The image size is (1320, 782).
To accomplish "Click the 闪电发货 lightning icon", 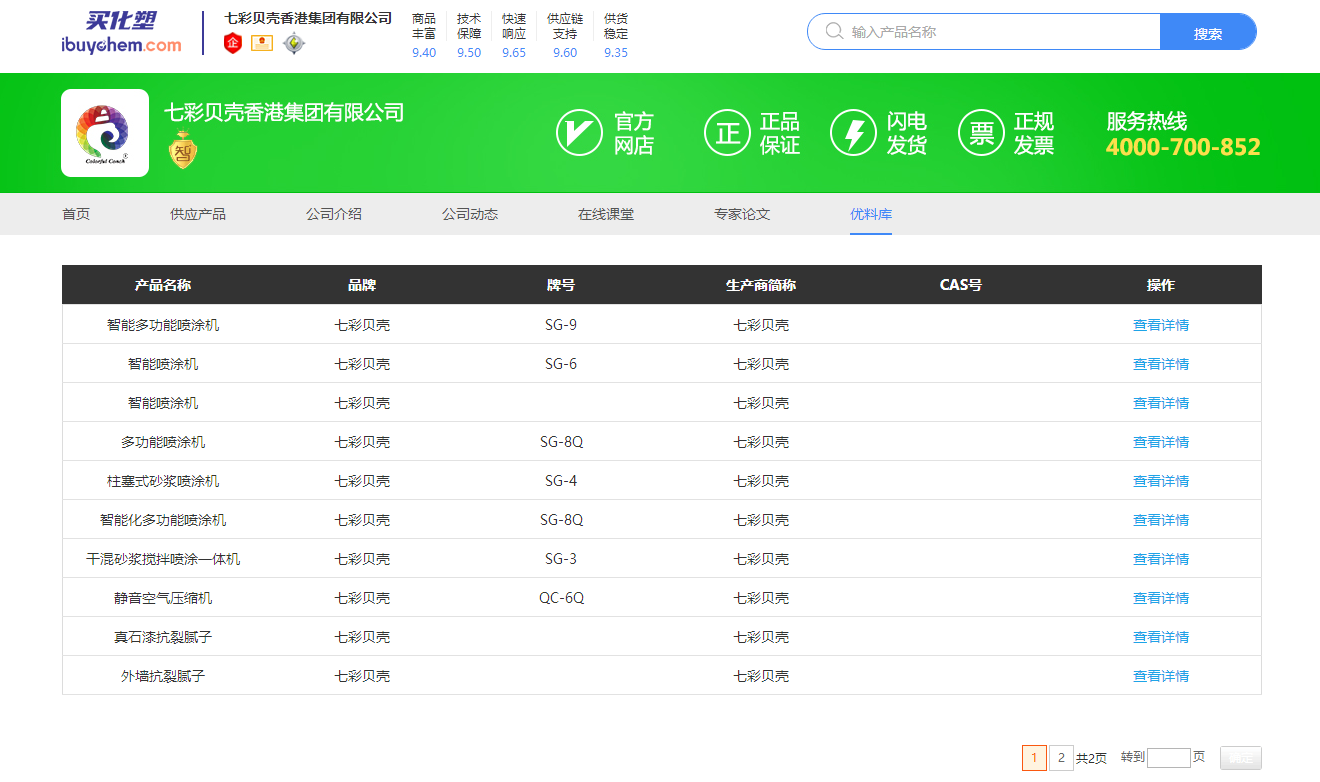I will pyautogui.click(x=854, y=133).
